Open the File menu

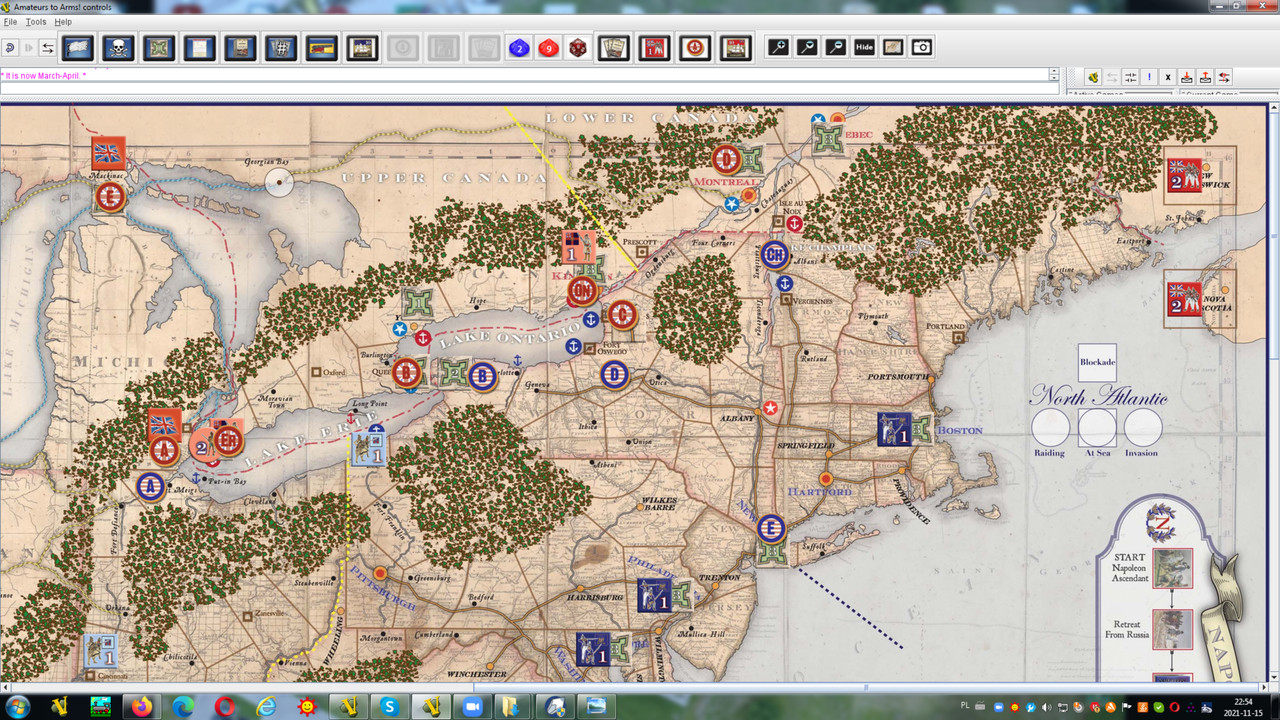[x=10, y=22]
